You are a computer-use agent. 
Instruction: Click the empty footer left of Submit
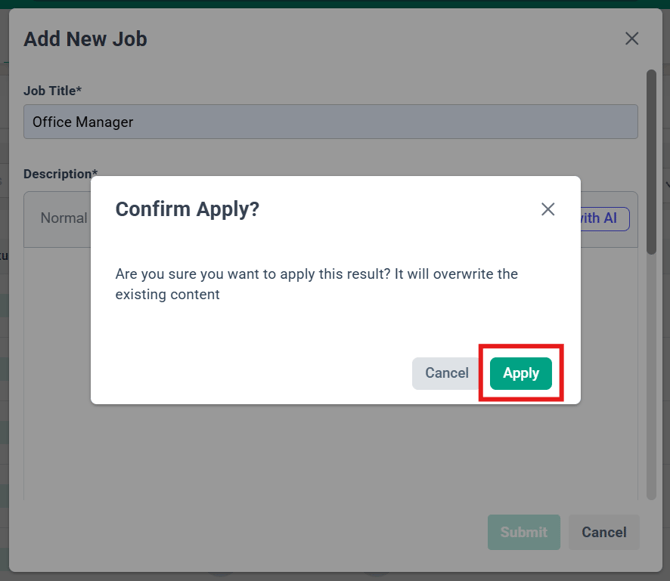(x=250, y=532)
